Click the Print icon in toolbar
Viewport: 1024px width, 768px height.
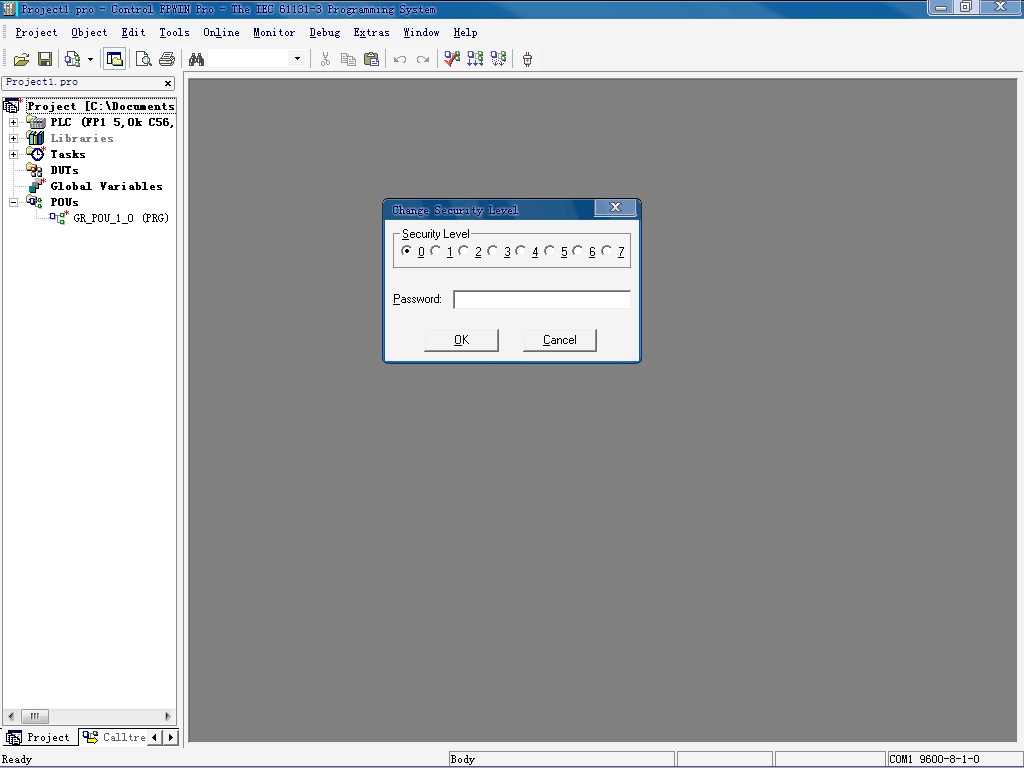point(167,60)
